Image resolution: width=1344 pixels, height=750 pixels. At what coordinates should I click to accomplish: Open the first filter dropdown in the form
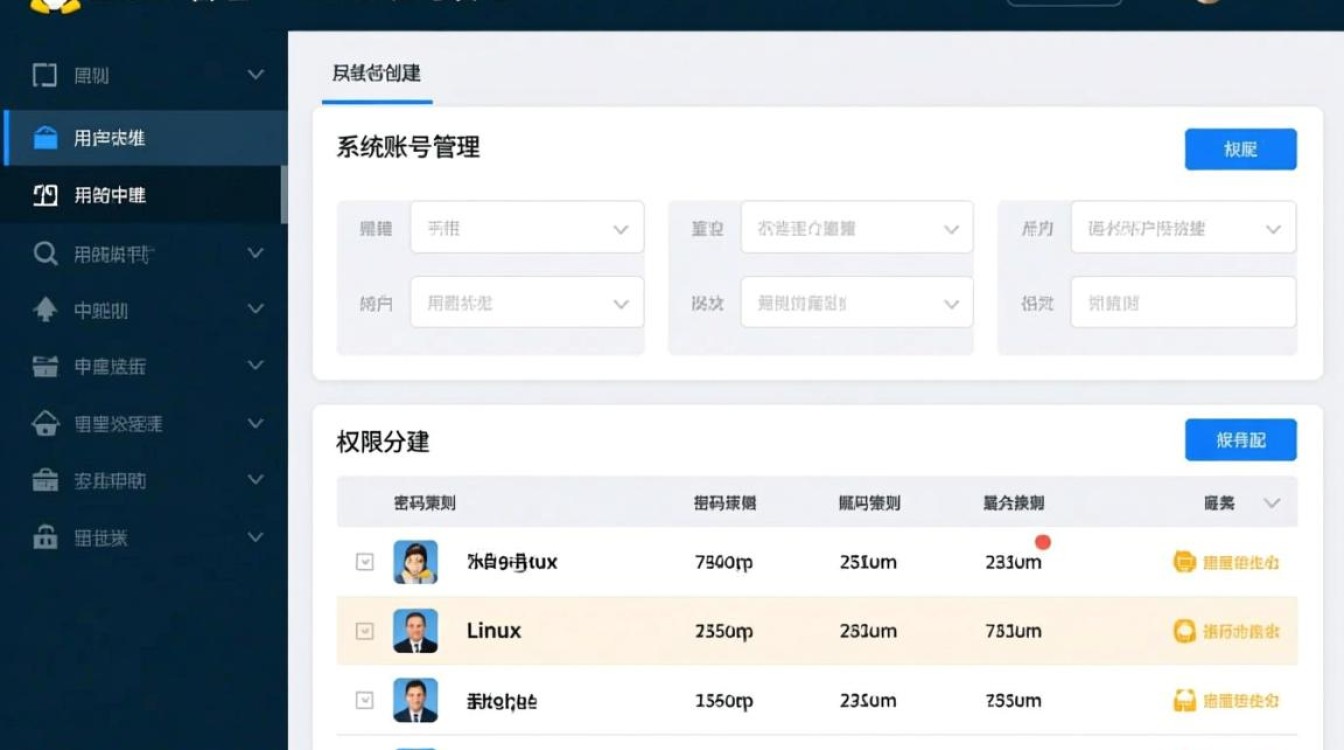pos(527,227)
